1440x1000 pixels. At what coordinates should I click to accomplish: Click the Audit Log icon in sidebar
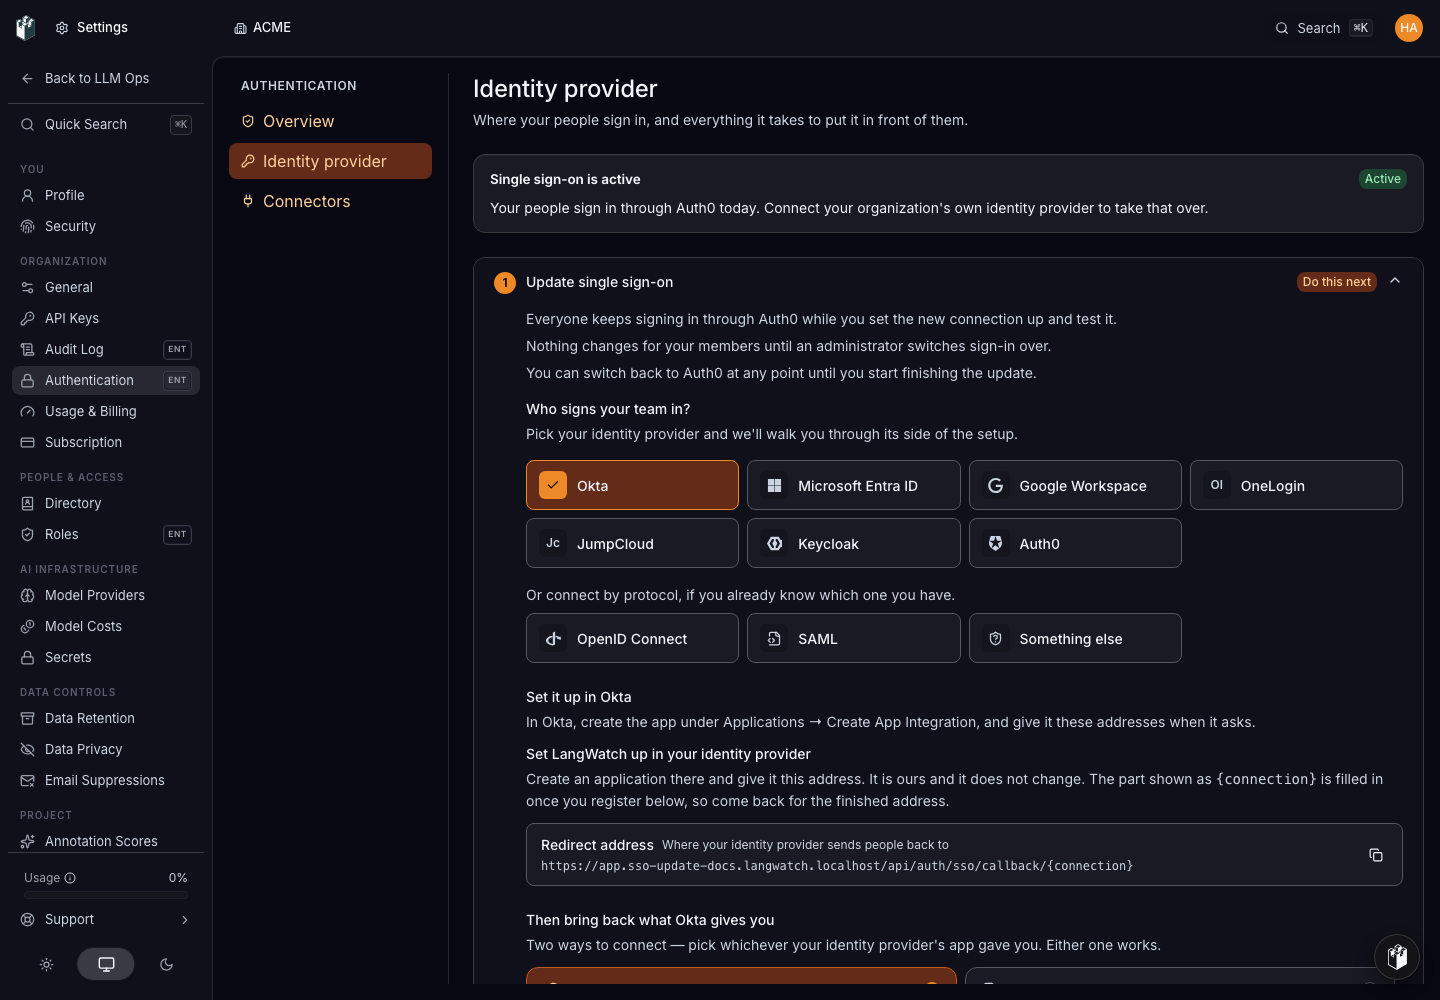coord(28,349)
